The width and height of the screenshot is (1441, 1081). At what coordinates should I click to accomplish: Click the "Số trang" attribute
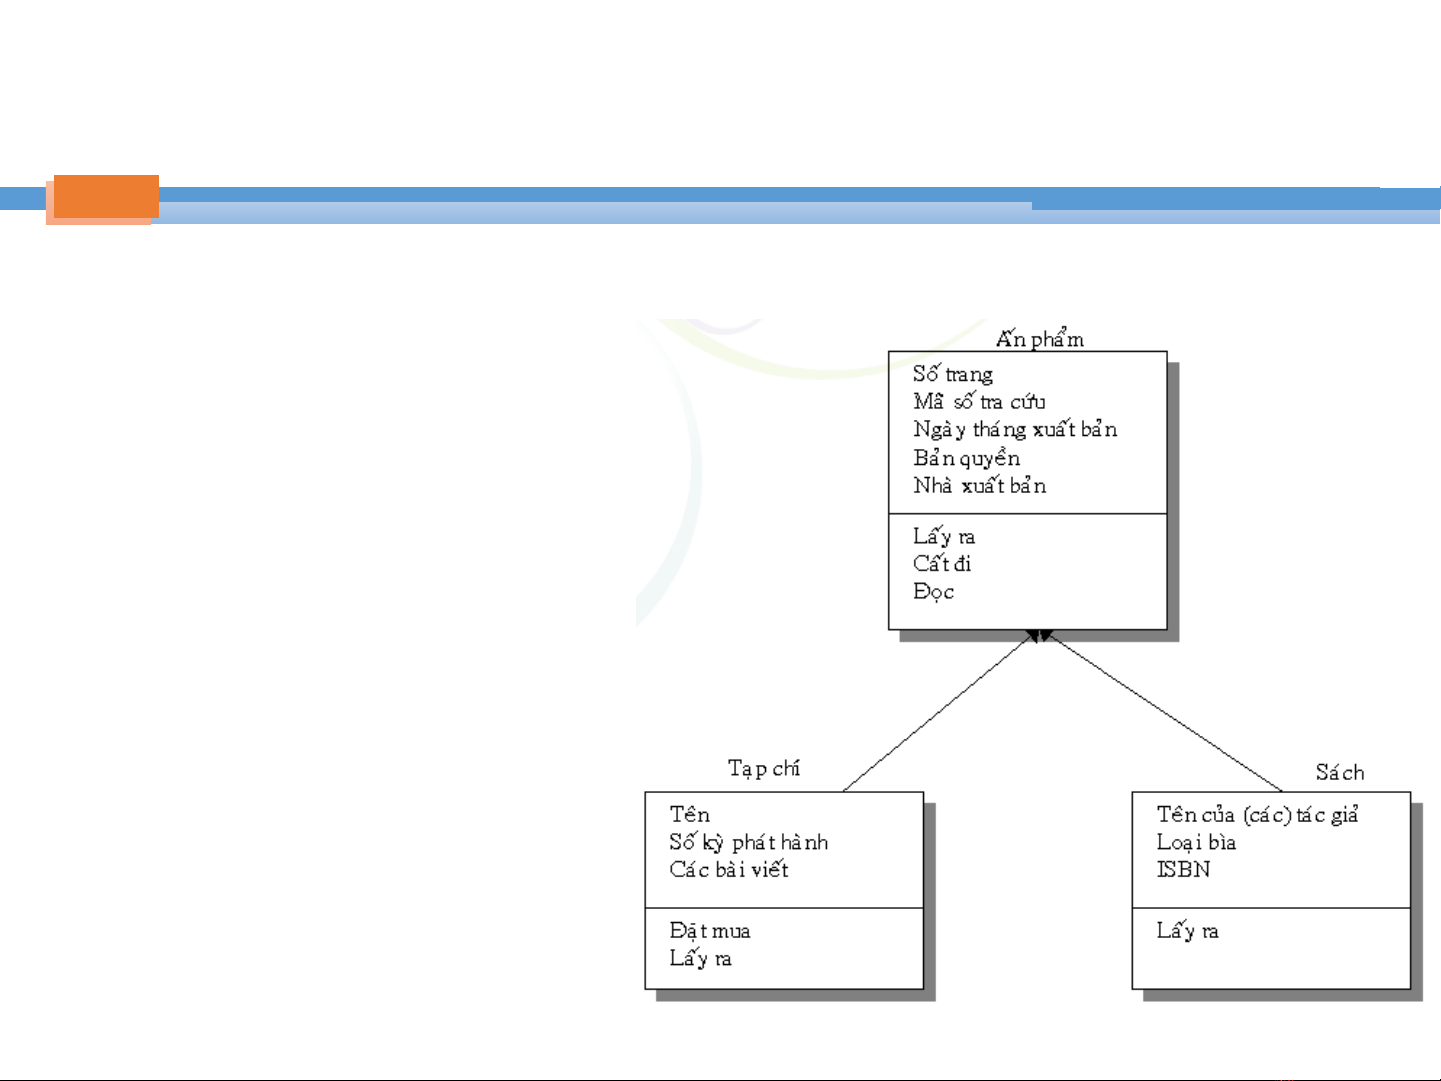pos(952,374)
